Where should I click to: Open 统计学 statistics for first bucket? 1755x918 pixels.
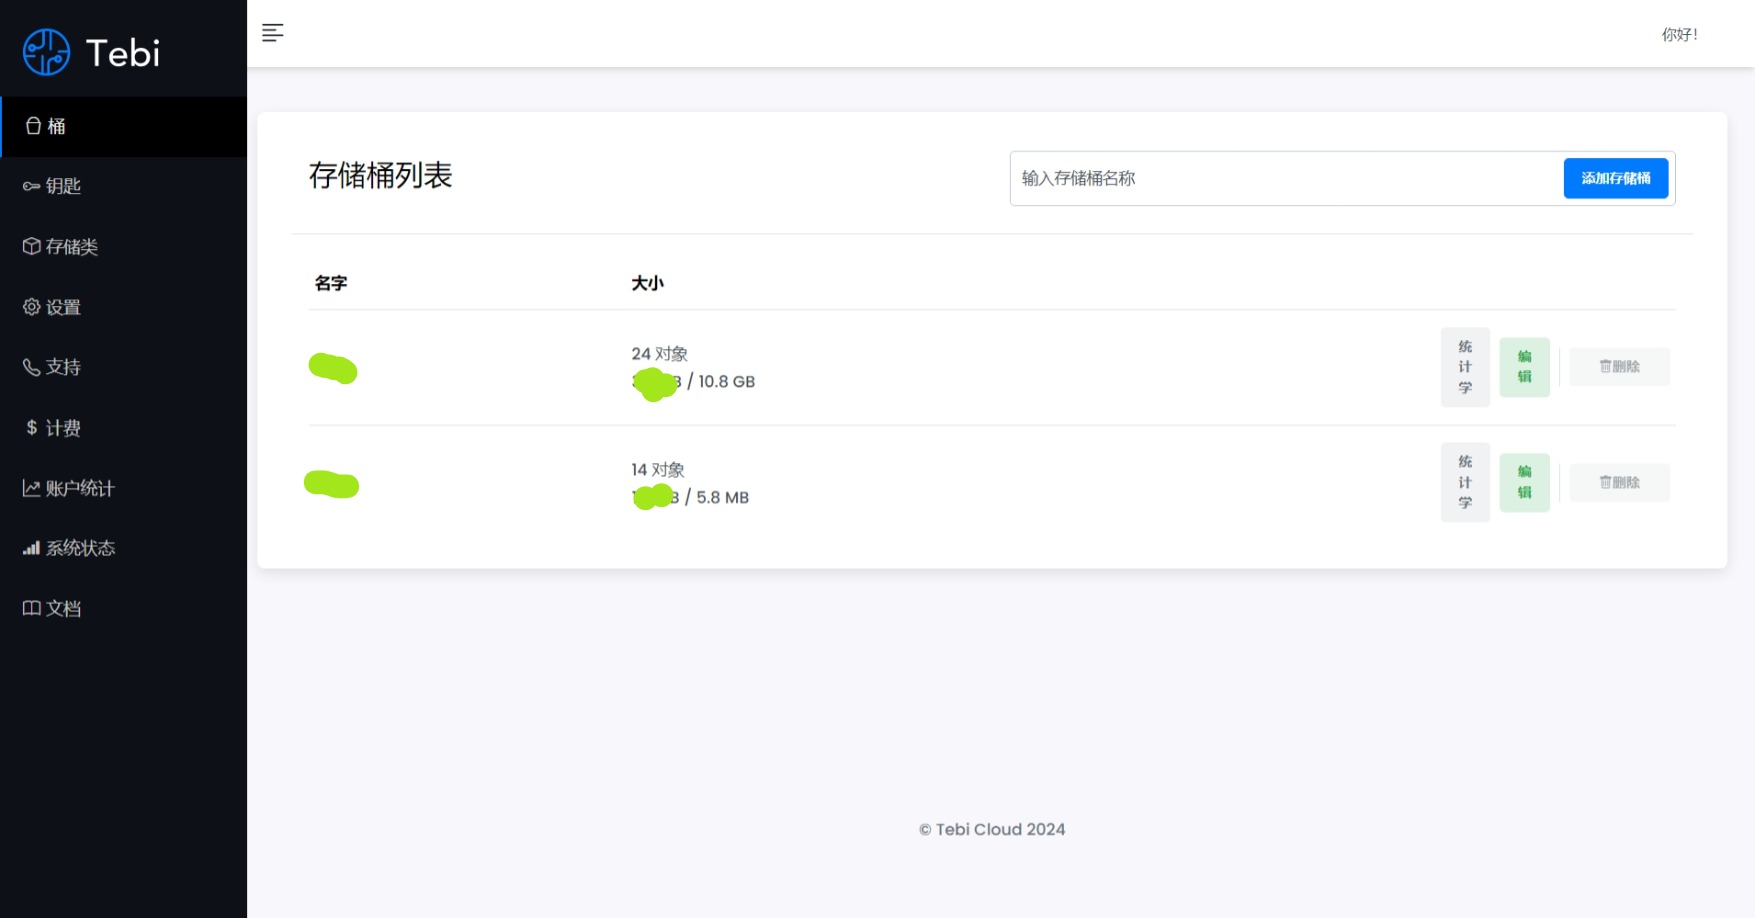click(x=1465, y=367)
